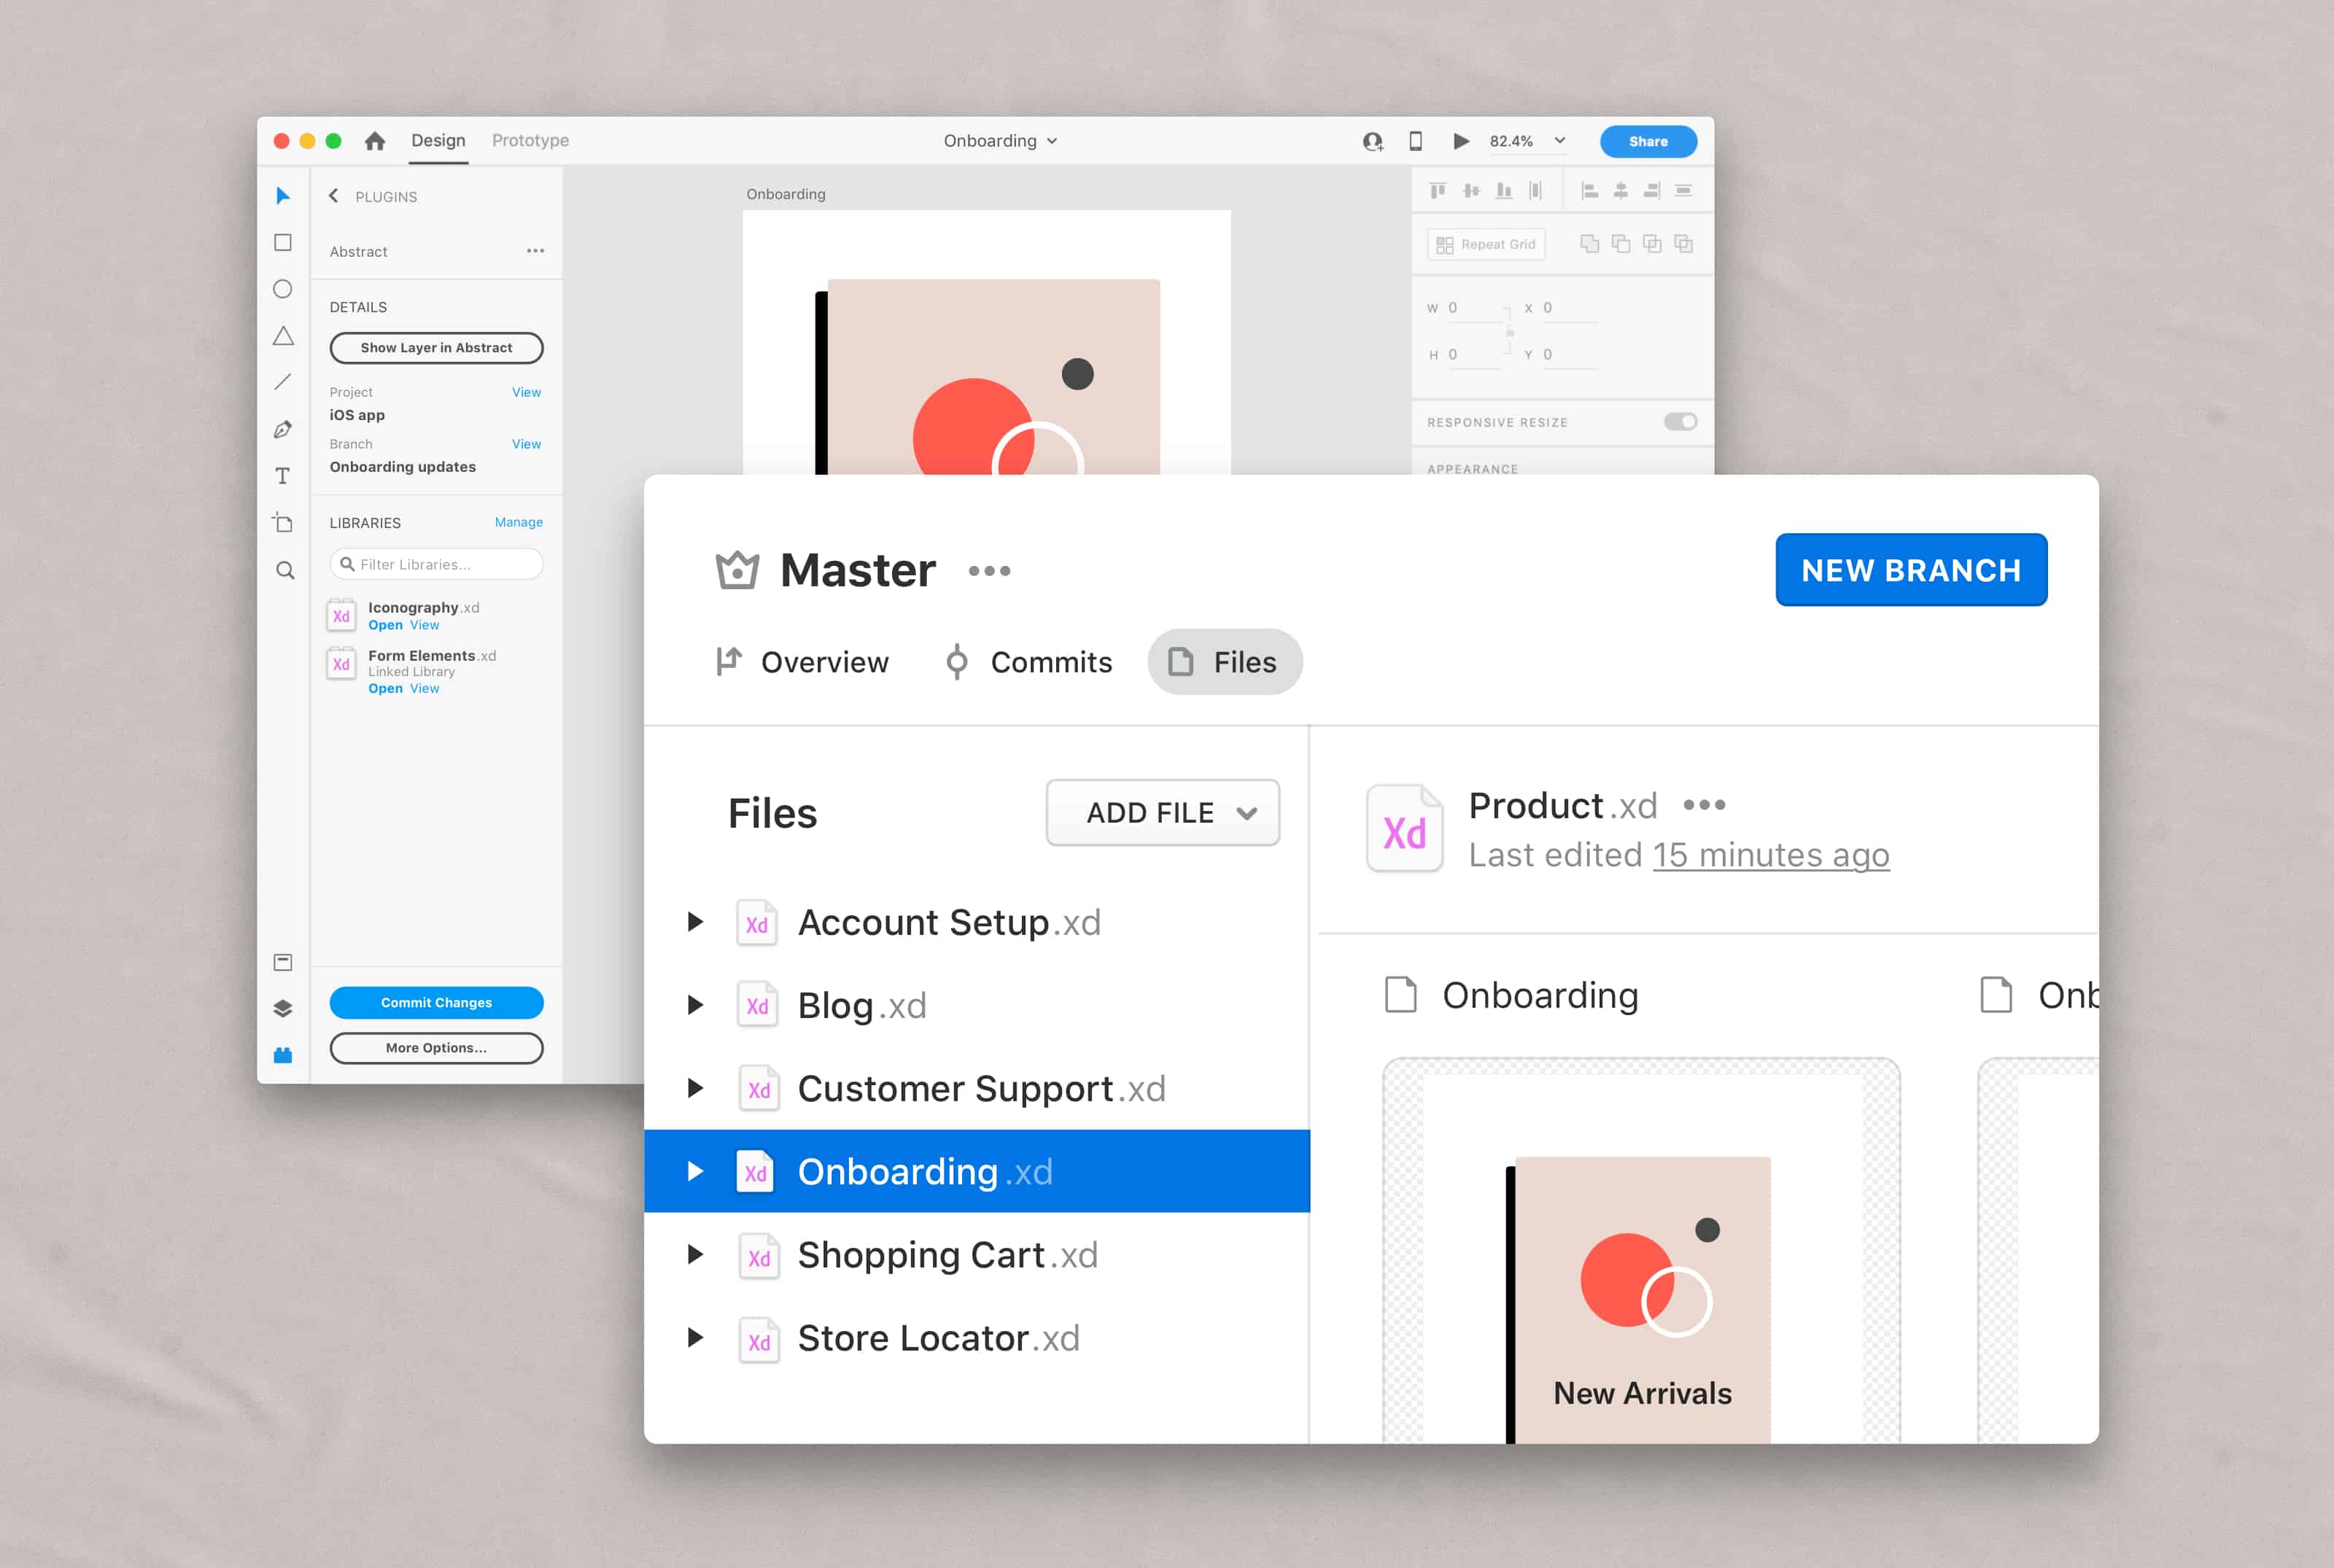Expand Blog.xd file tree
Image resolution: width=2334 pixels, height=1568 pixels.
pos(695,1004)
